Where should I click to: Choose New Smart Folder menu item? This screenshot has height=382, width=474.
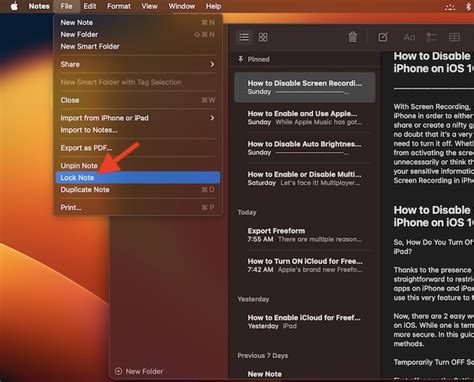138,46
